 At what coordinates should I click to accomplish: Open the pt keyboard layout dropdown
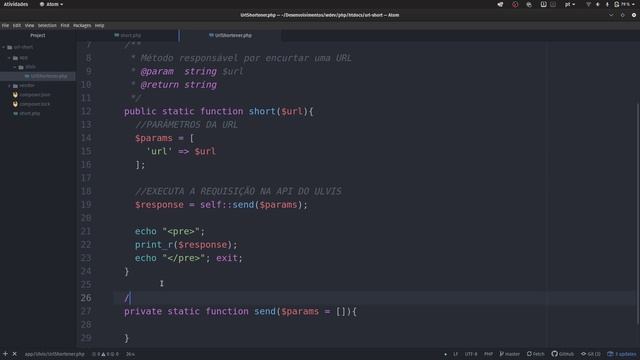(x=569, y=4)
